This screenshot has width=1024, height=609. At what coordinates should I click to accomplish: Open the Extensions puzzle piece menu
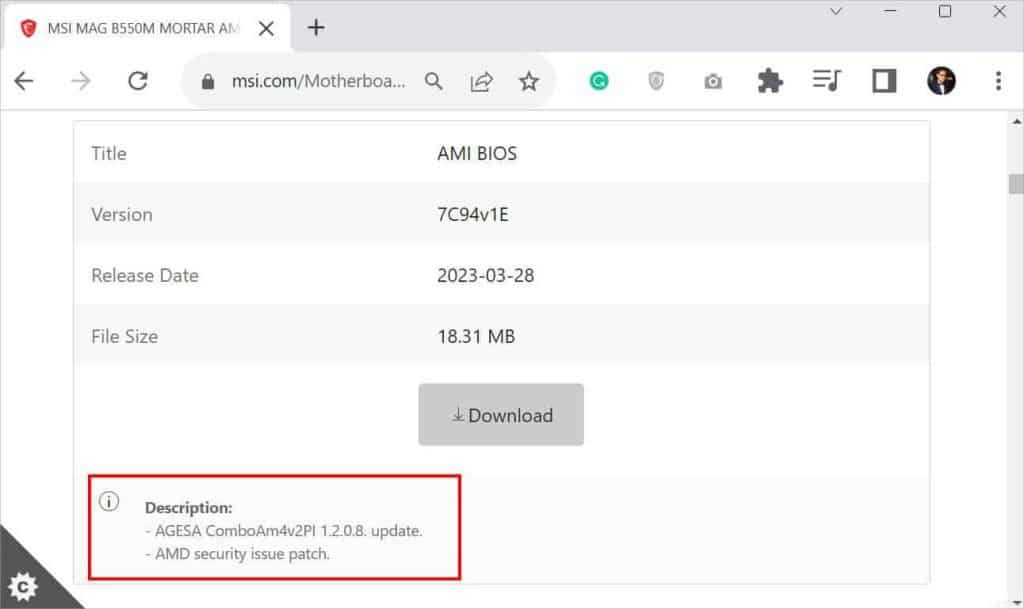(770, 81)
